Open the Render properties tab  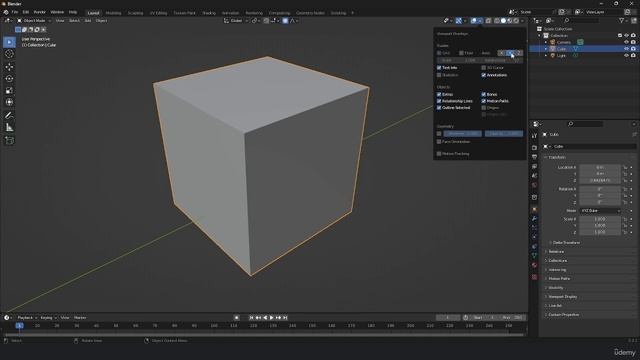click(x=534, y=147)
